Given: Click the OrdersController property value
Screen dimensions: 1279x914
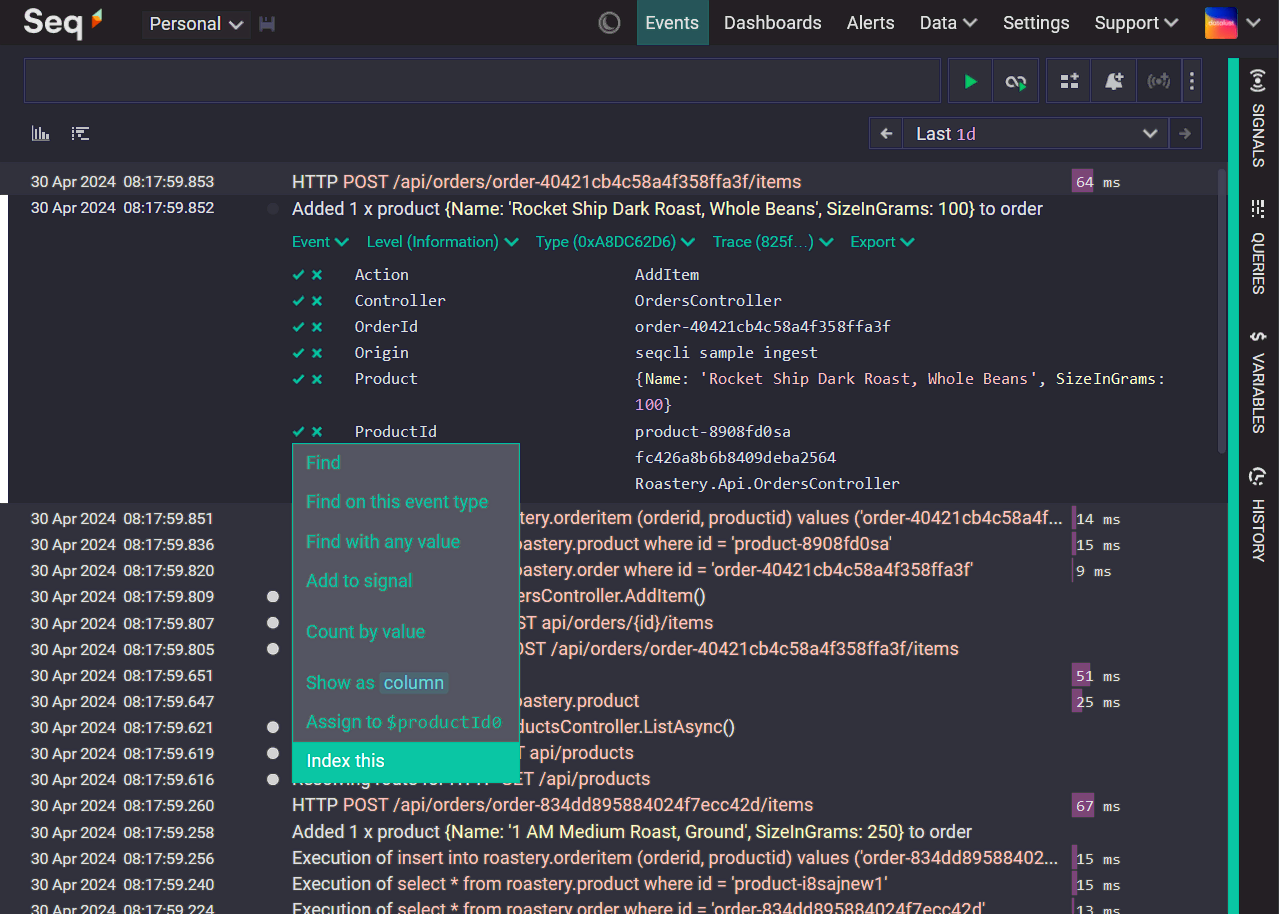Looking at the screenshot, I should coord(708,300).
